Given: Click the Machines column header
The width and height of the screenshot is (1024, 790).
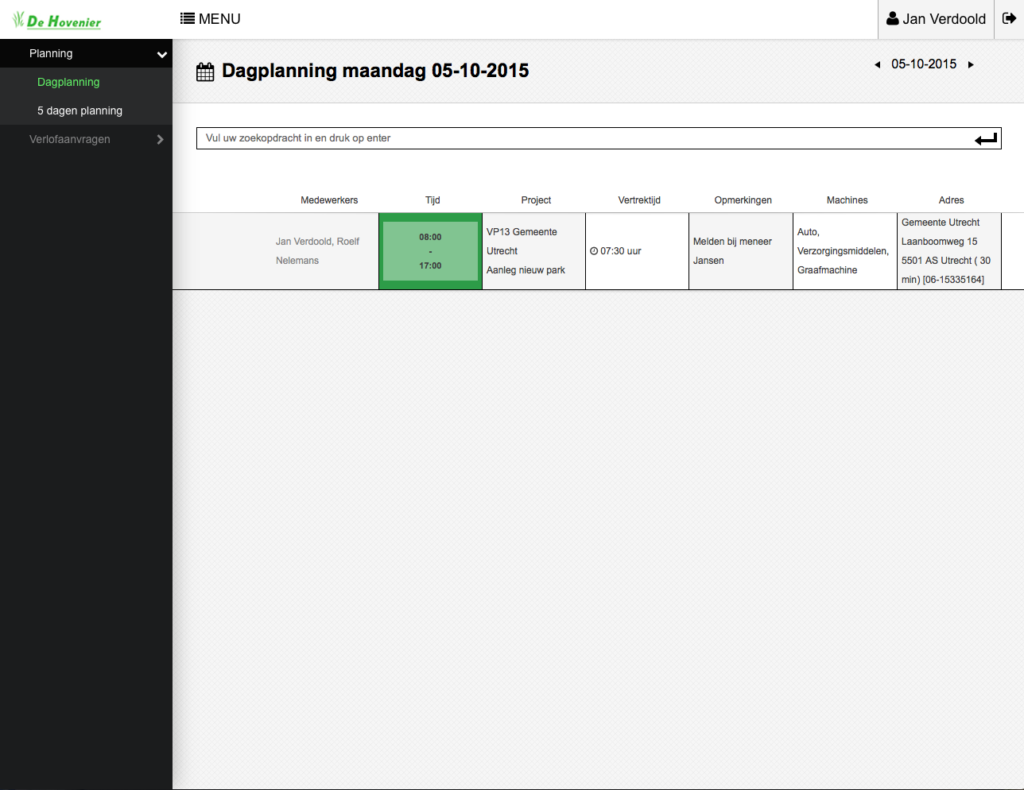Looking at the screenshot, I should click(x=847, y=200).
